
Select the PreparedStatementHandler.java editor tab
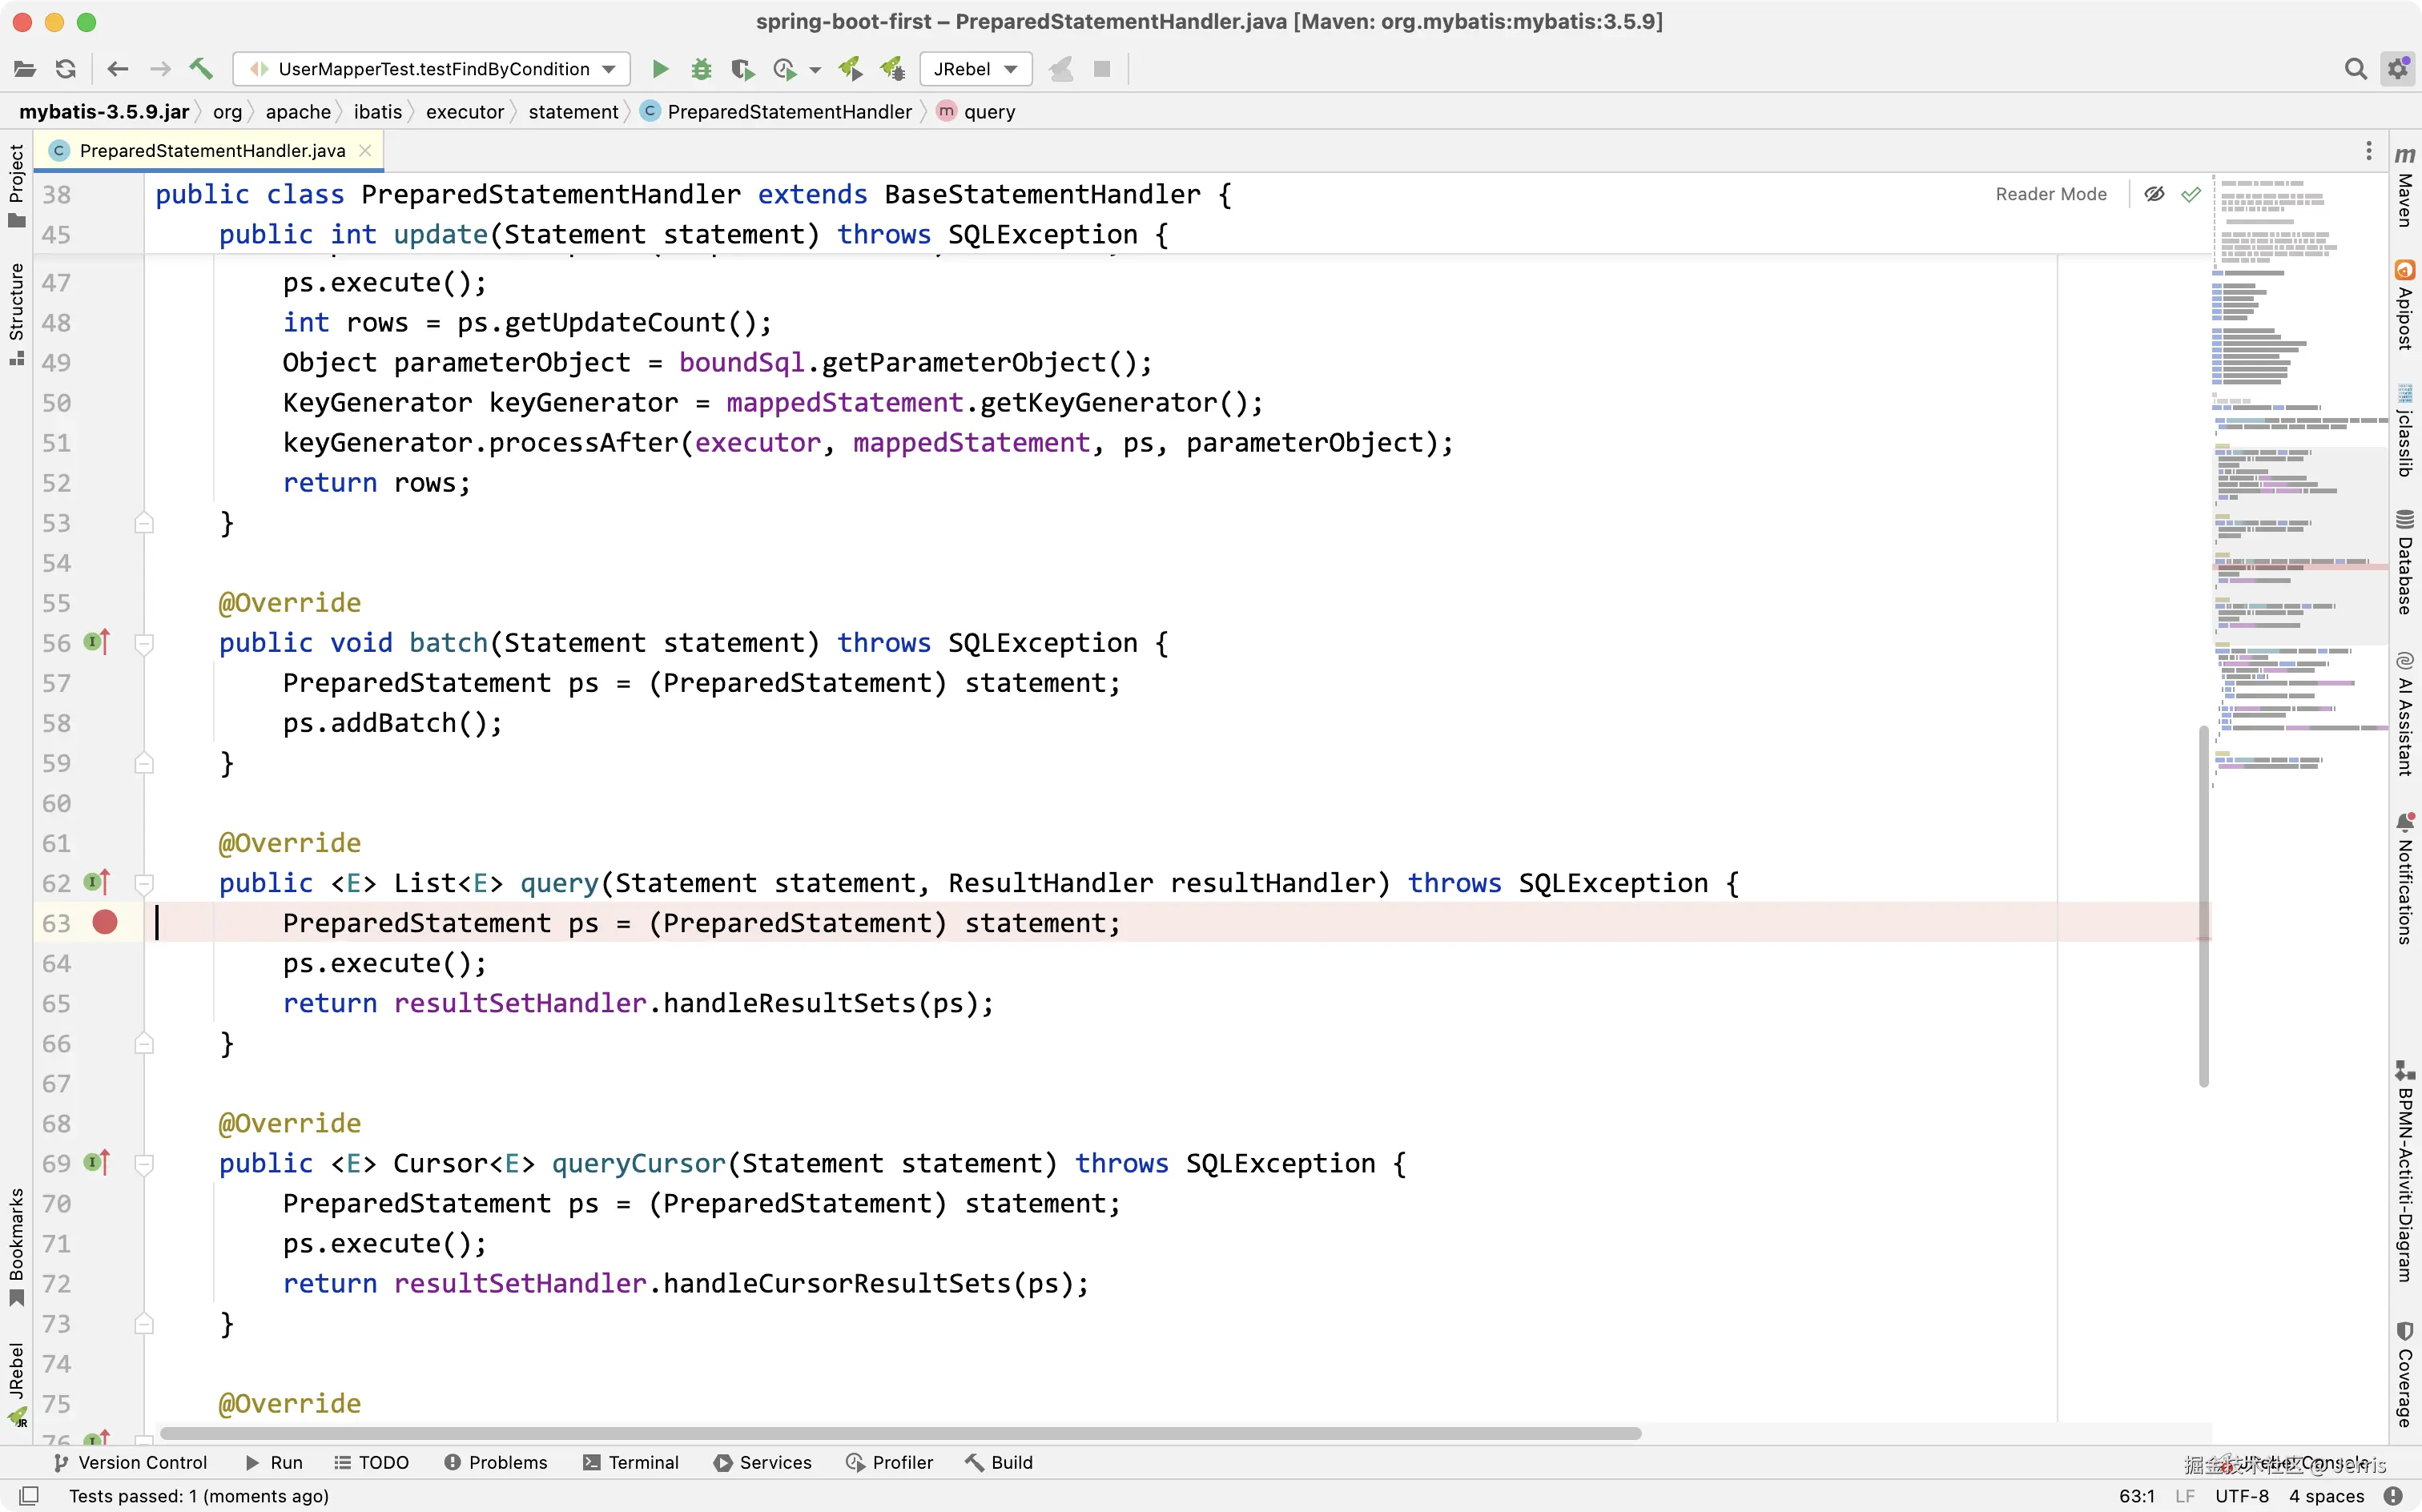[212, 150]
